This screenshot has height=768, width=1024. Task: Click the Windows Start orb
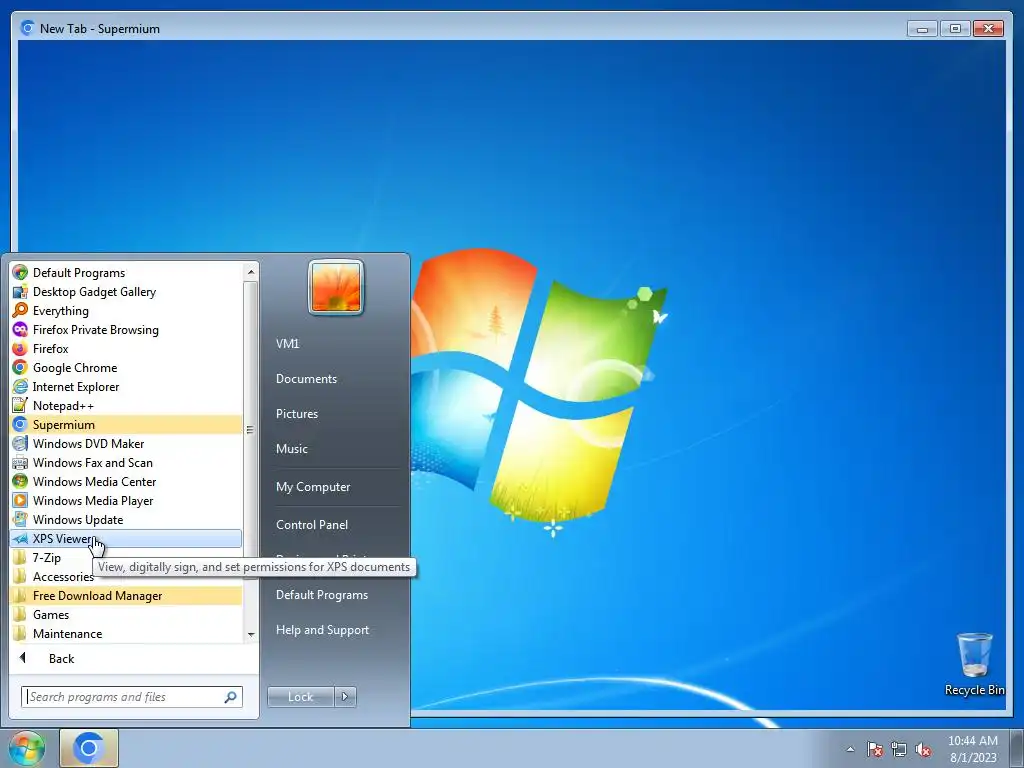tap(27, 748)
